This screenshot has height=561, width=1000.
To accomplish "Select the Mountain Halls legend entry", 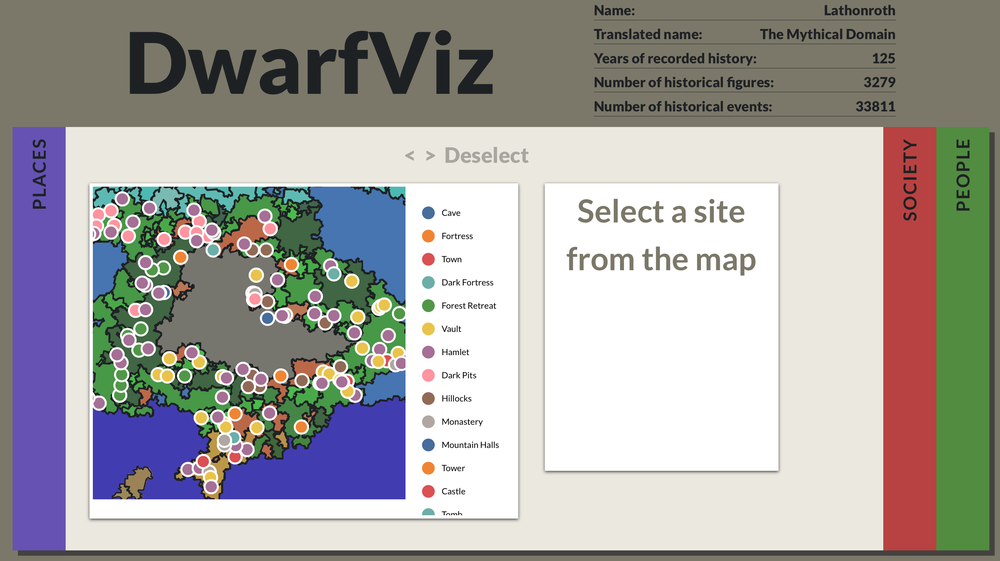I will pyautogui.click(x=469, y=445).
